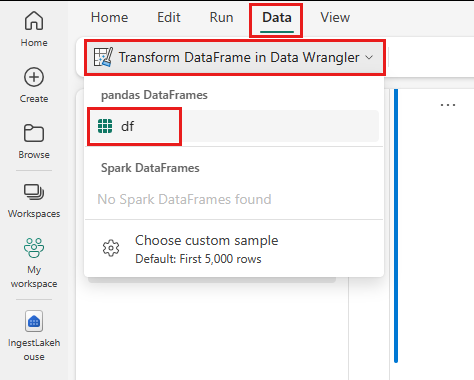Click the blue vertical cell bar

396,226
